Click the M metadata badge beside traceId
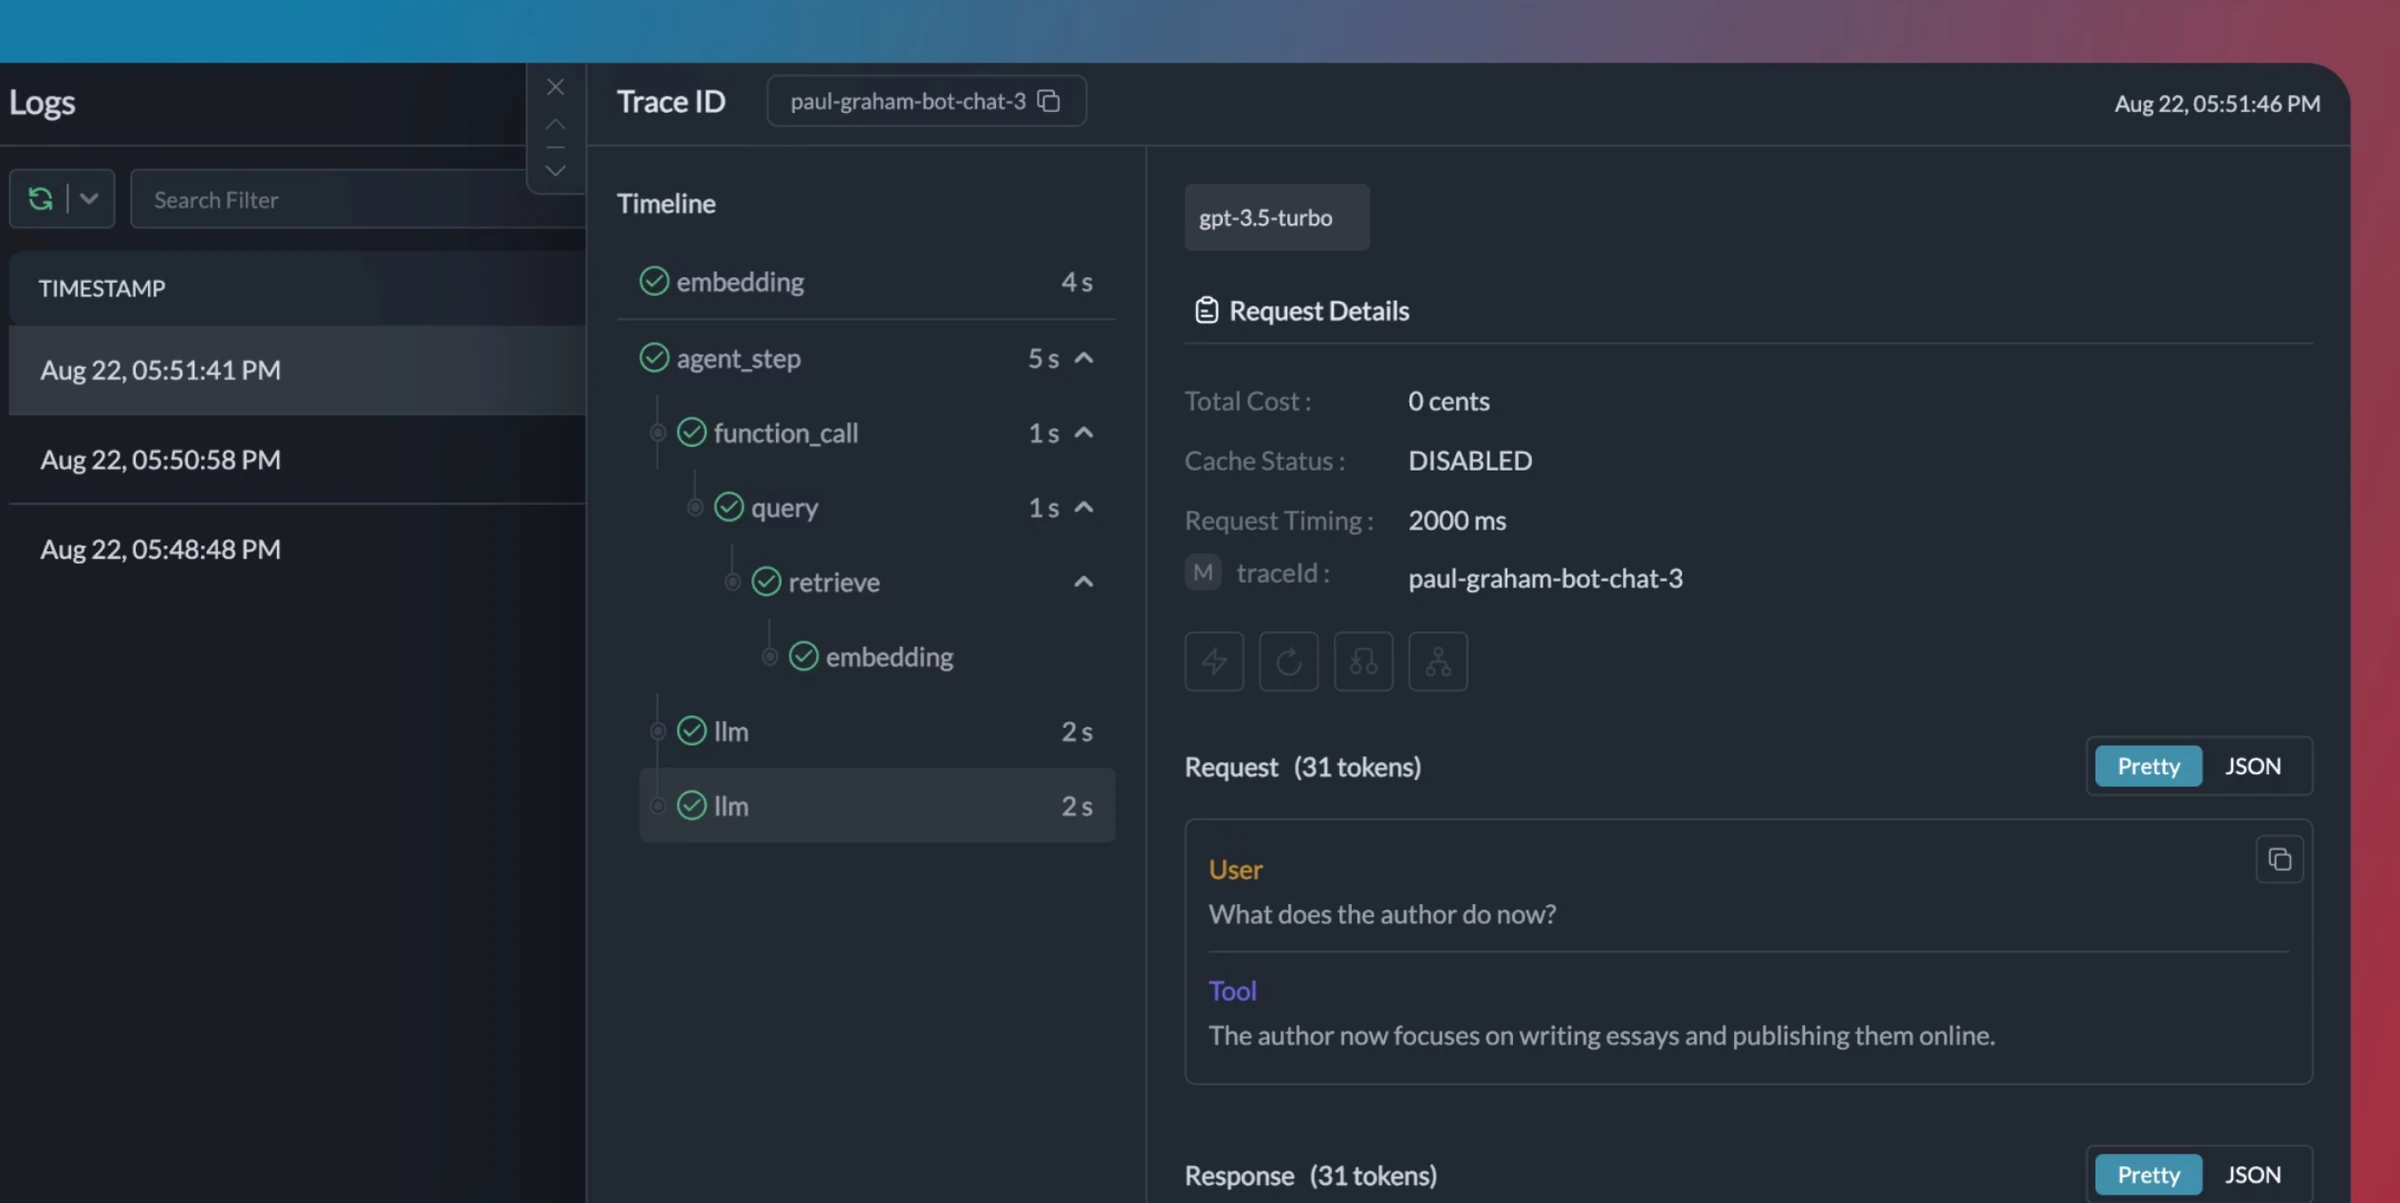Screen dimensions: 2400x1203 click(x=1203, y=573)
